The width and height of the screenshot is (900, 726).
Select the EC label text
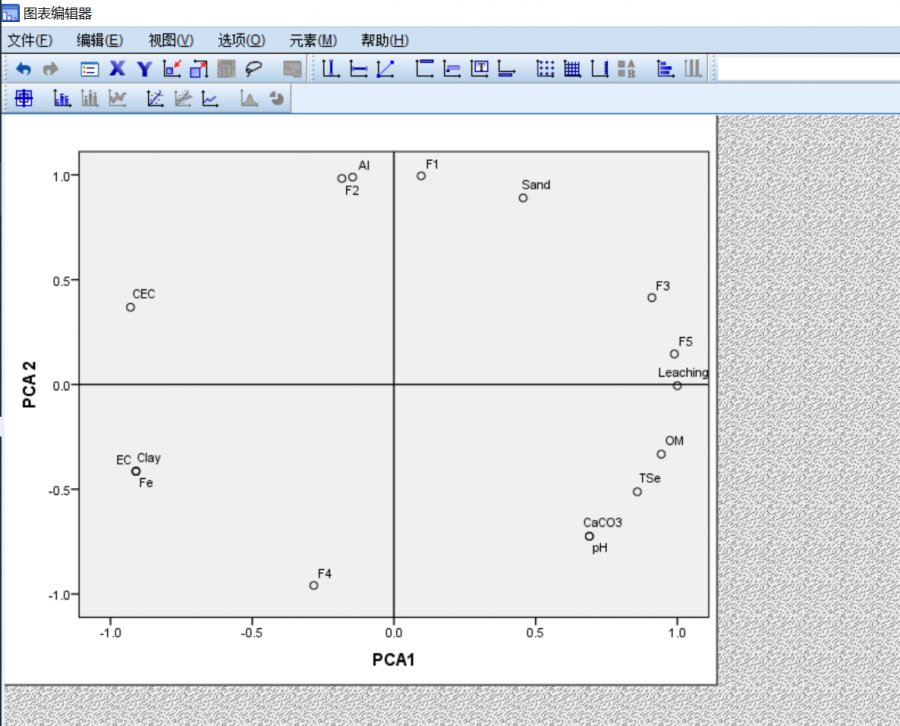123,460
